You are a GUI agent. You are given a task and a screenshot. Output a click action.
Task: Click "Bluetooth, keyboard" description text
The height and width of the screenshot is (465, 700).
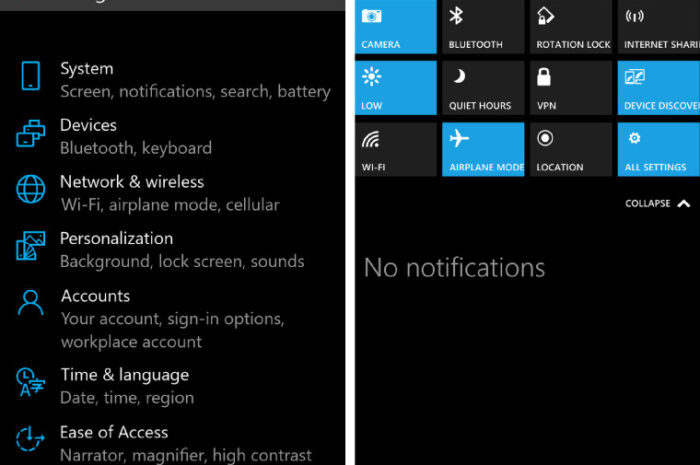pyautogui.click(x=136, y=148)
